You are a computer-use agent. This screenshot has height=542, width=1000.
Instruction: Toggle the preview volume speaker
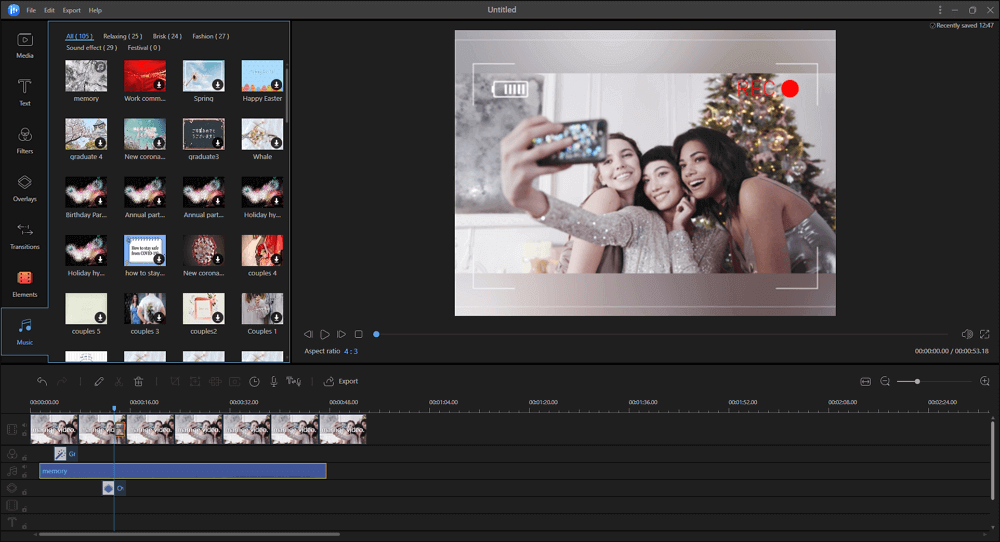pos(966,334)
